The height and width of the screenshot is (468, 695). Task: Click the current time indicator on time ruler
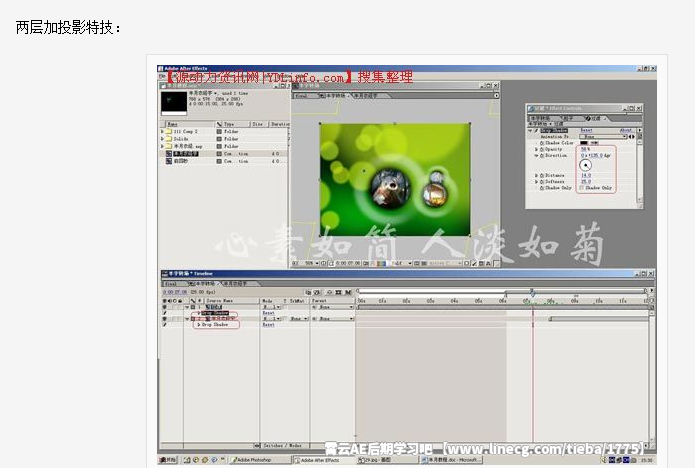[532, 292]
